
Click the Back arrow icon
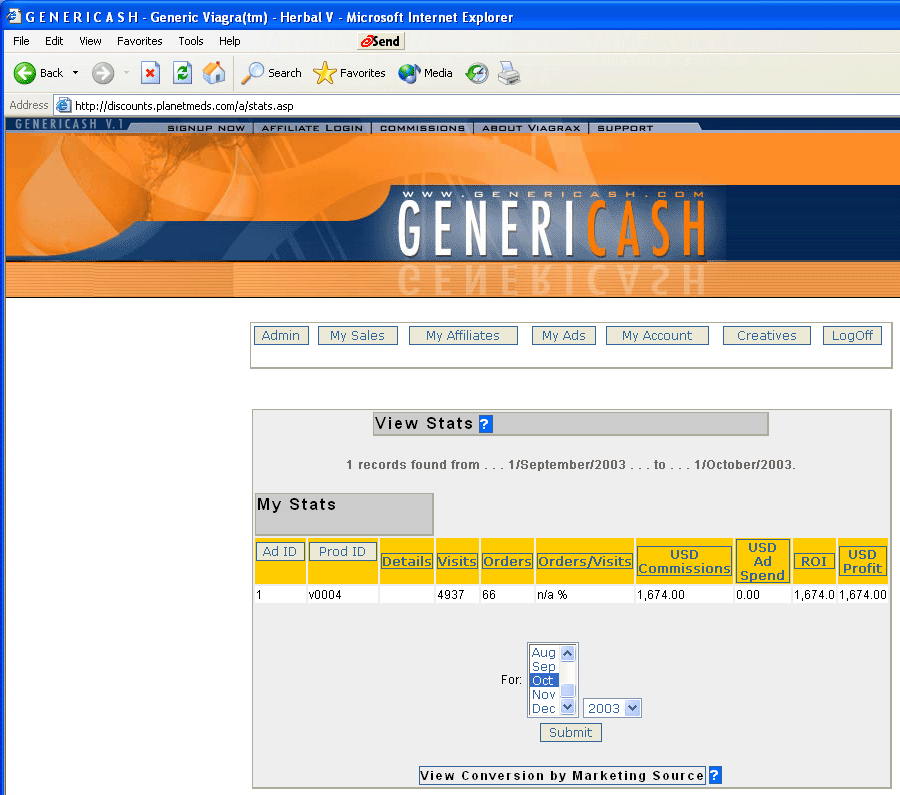point(25,73)
